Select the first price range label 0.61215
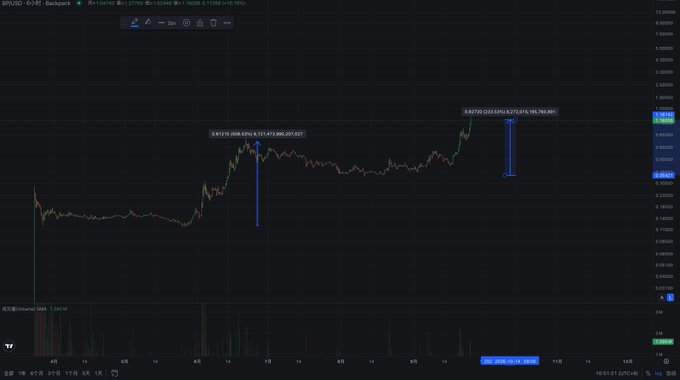 point(257,134)
